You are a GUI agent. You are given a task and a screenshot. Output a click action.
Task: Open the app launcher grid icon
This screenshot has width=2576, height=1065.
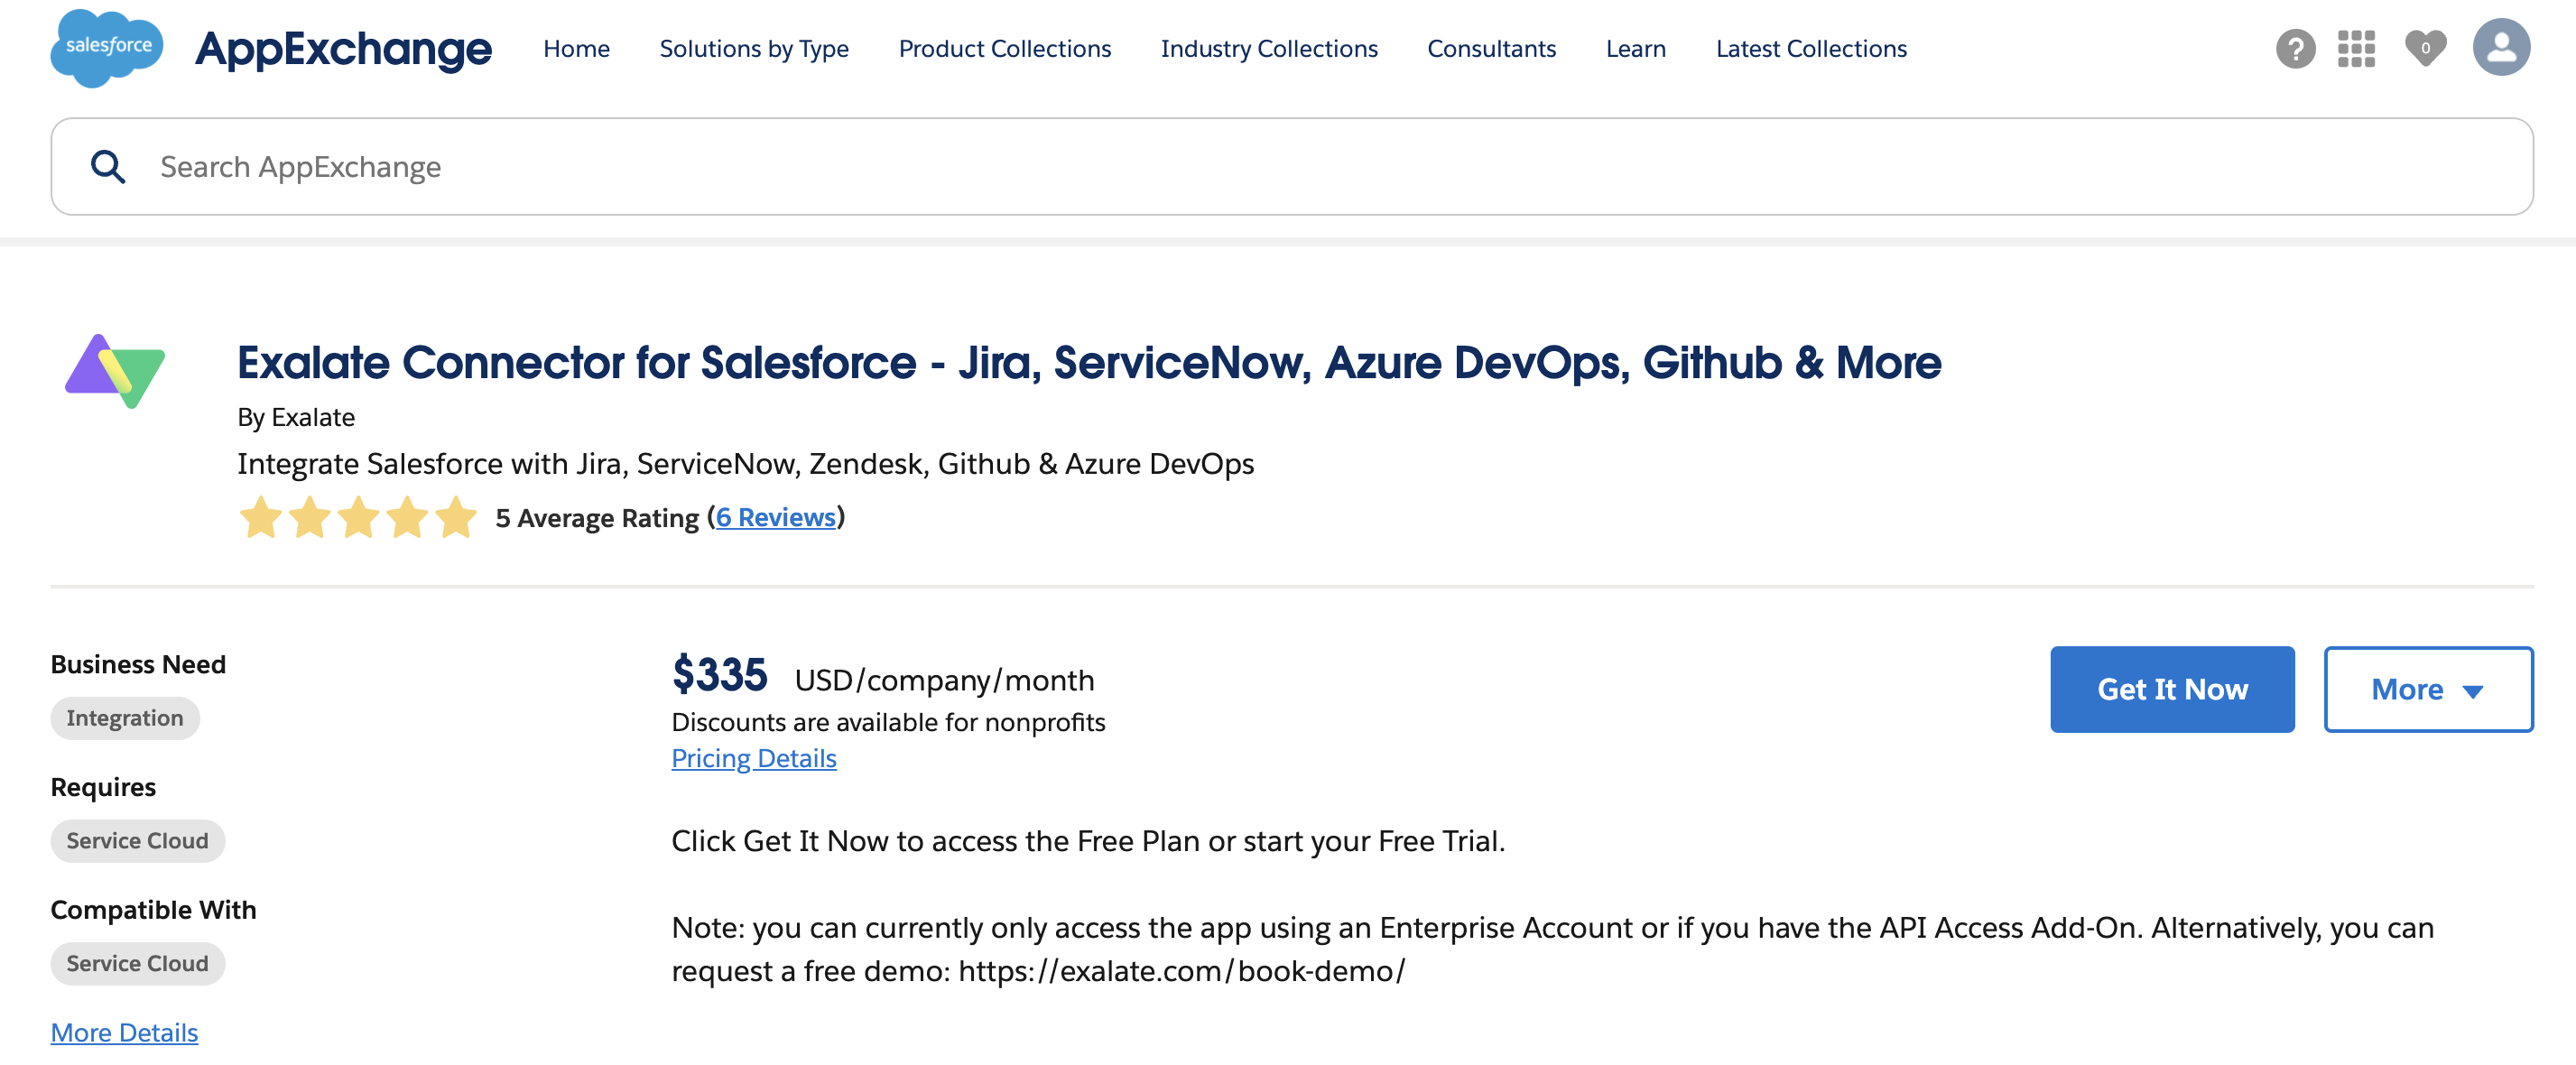point(2356,48)
